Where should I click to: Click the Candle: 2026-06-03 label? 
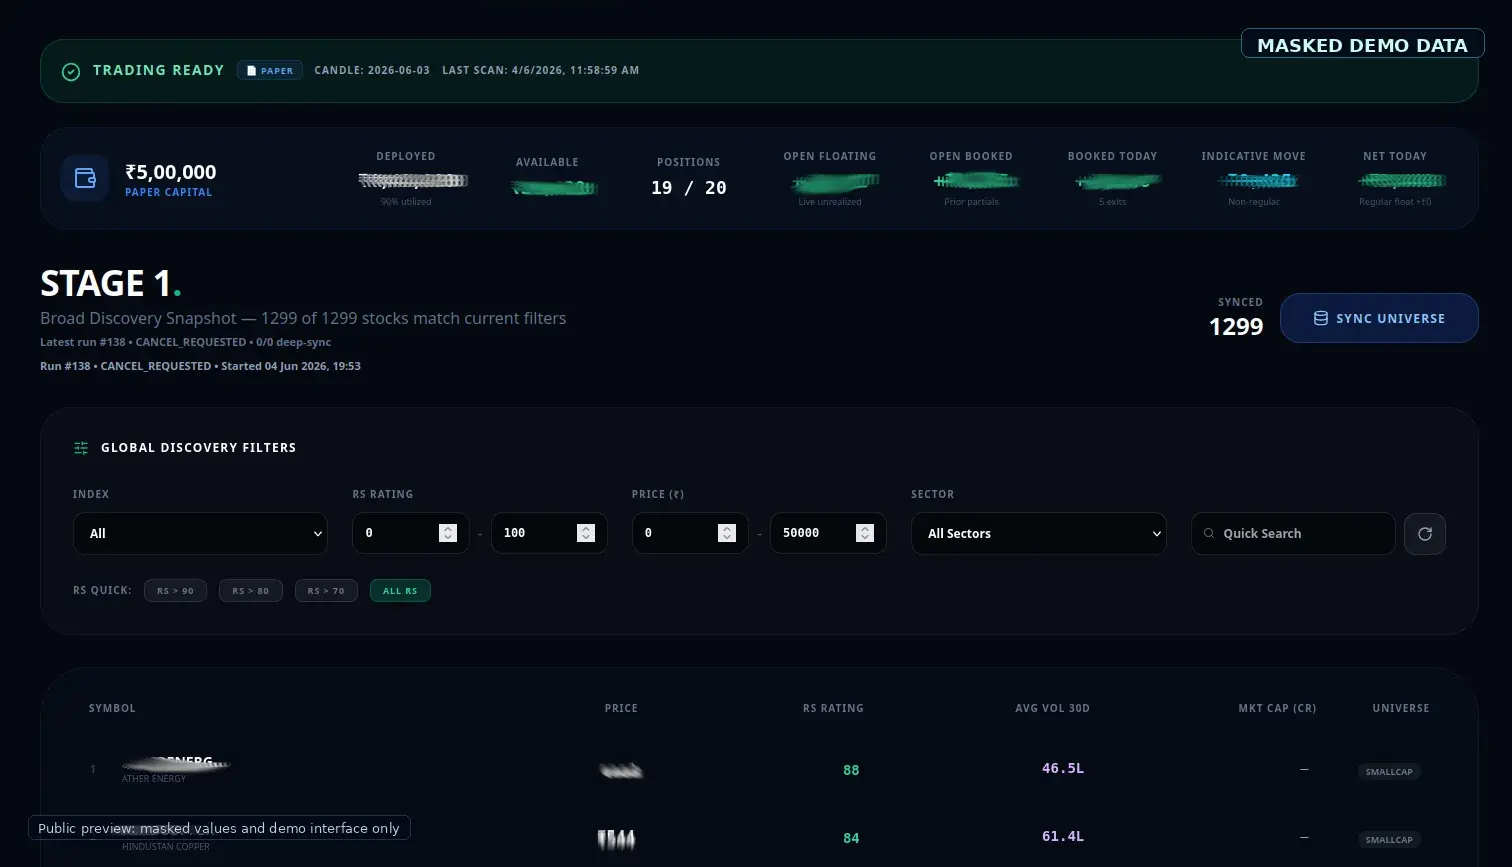[372, 70]
